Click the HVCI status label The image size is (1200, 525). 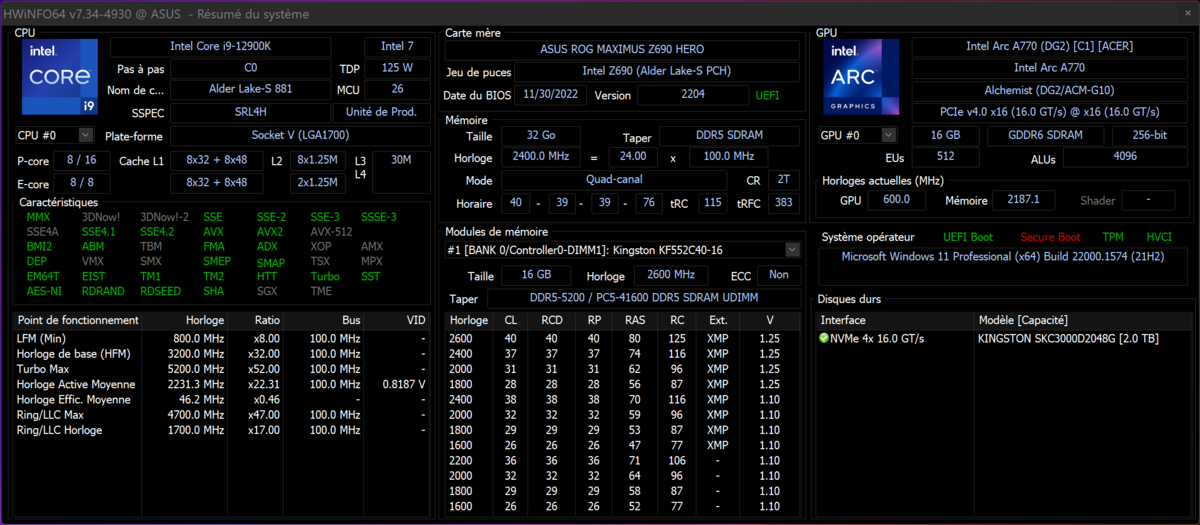pos(1158,237)
